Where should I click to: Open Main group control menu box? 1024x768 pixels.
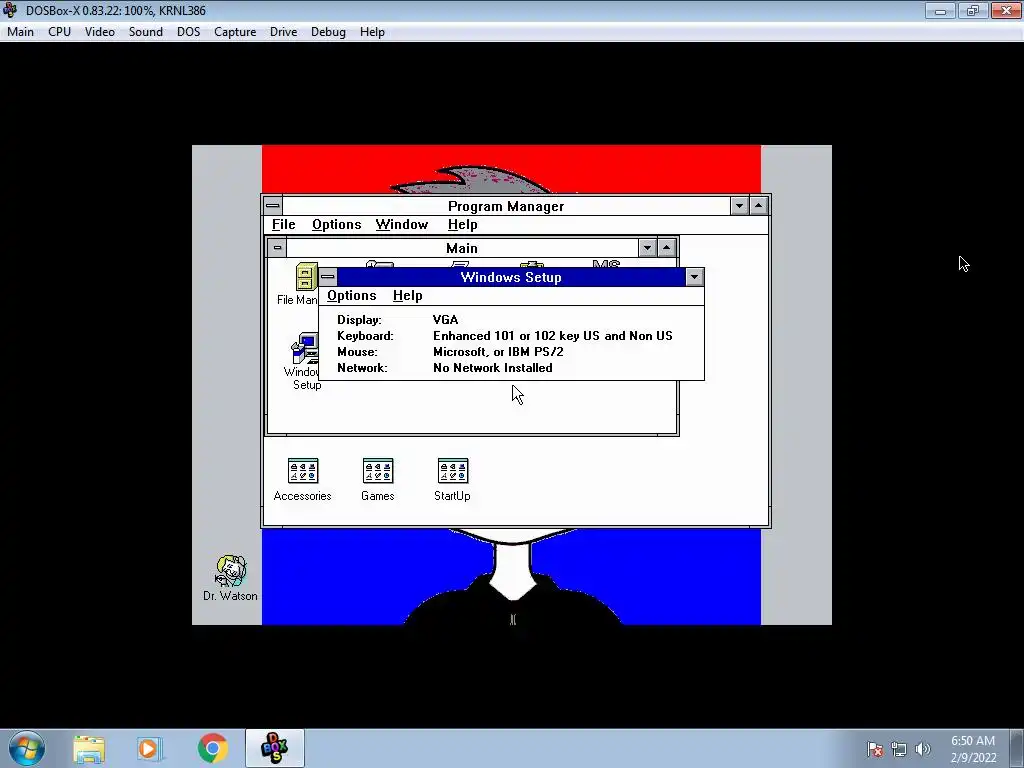(278, 248)
